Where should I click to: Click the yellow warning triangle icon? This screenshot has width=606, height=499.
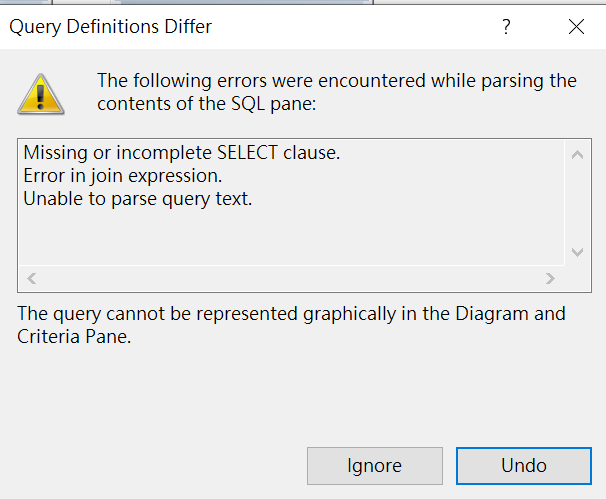pos(41,93)
